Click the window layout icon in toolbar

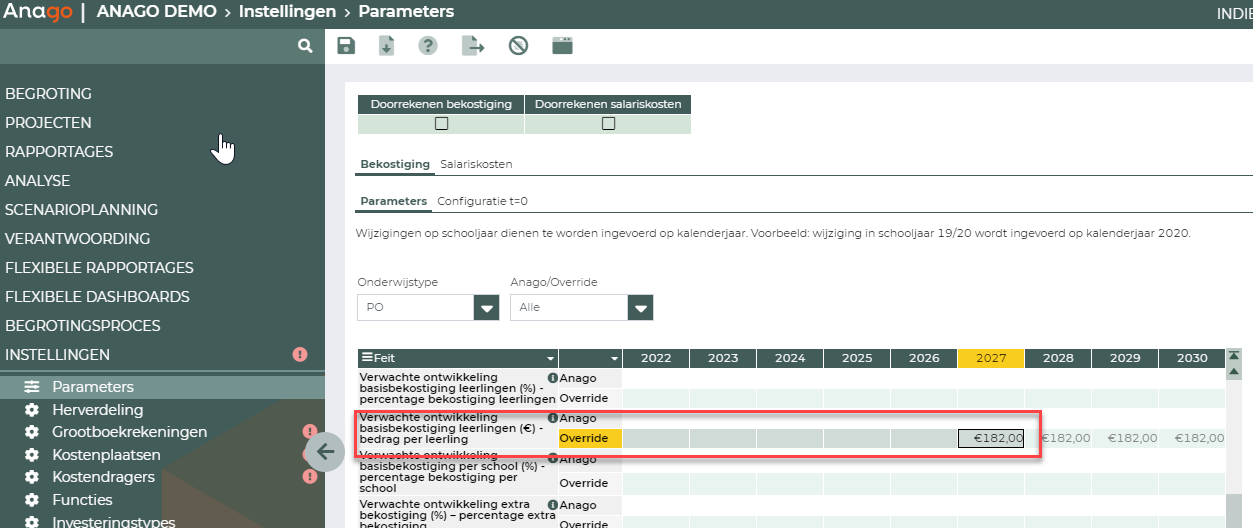point(562,45)
